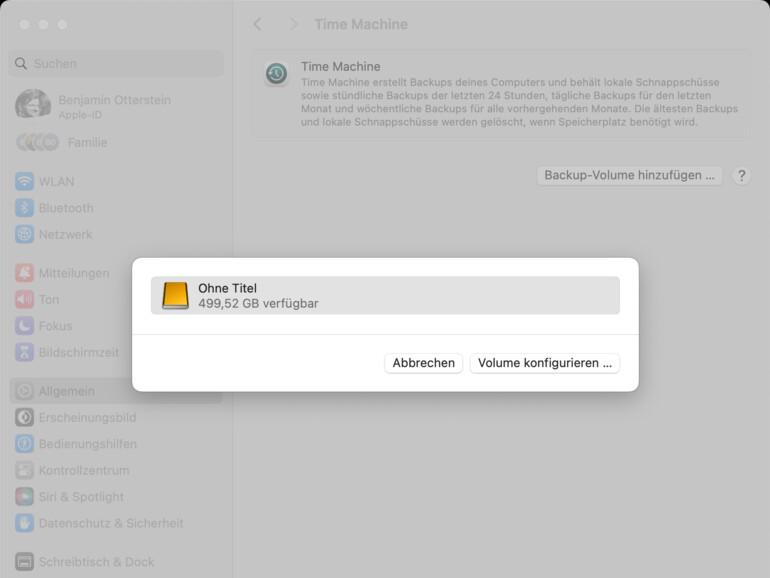770x578 pixels.
Task: Click the green zoom window button
Action: click(62, 24)
